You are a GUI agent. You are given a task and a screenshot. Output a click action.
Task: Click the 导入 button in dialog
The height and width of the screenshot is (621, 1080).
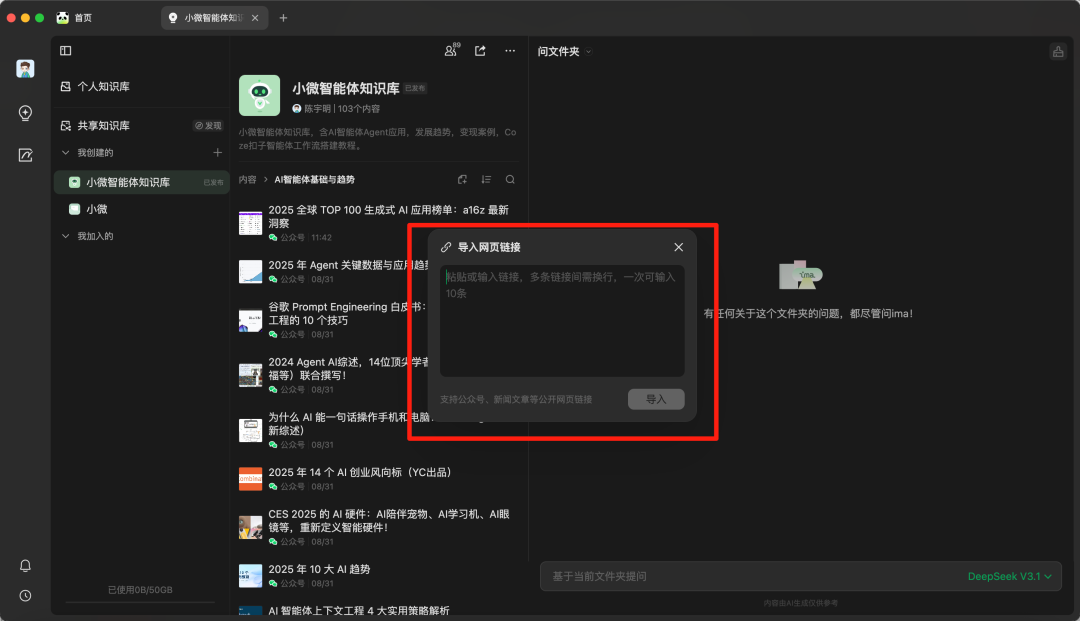click(656, 399)
